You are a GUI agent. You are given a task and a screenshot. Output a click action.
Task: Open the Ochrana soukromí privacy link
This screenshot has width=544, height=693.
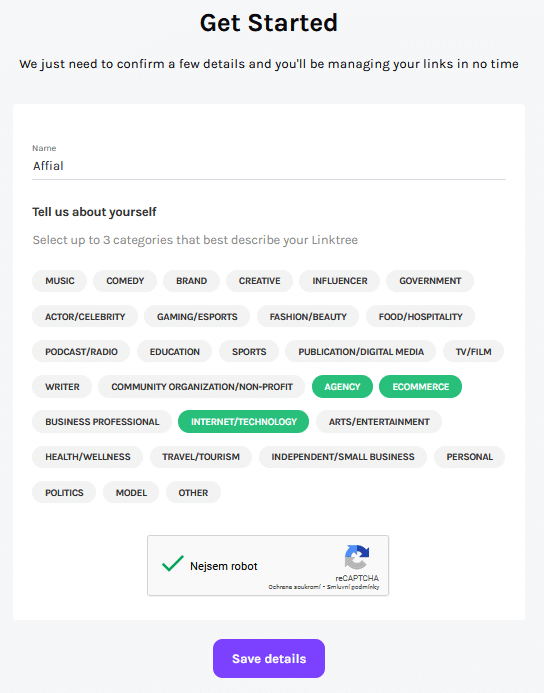tap(294, 587)
